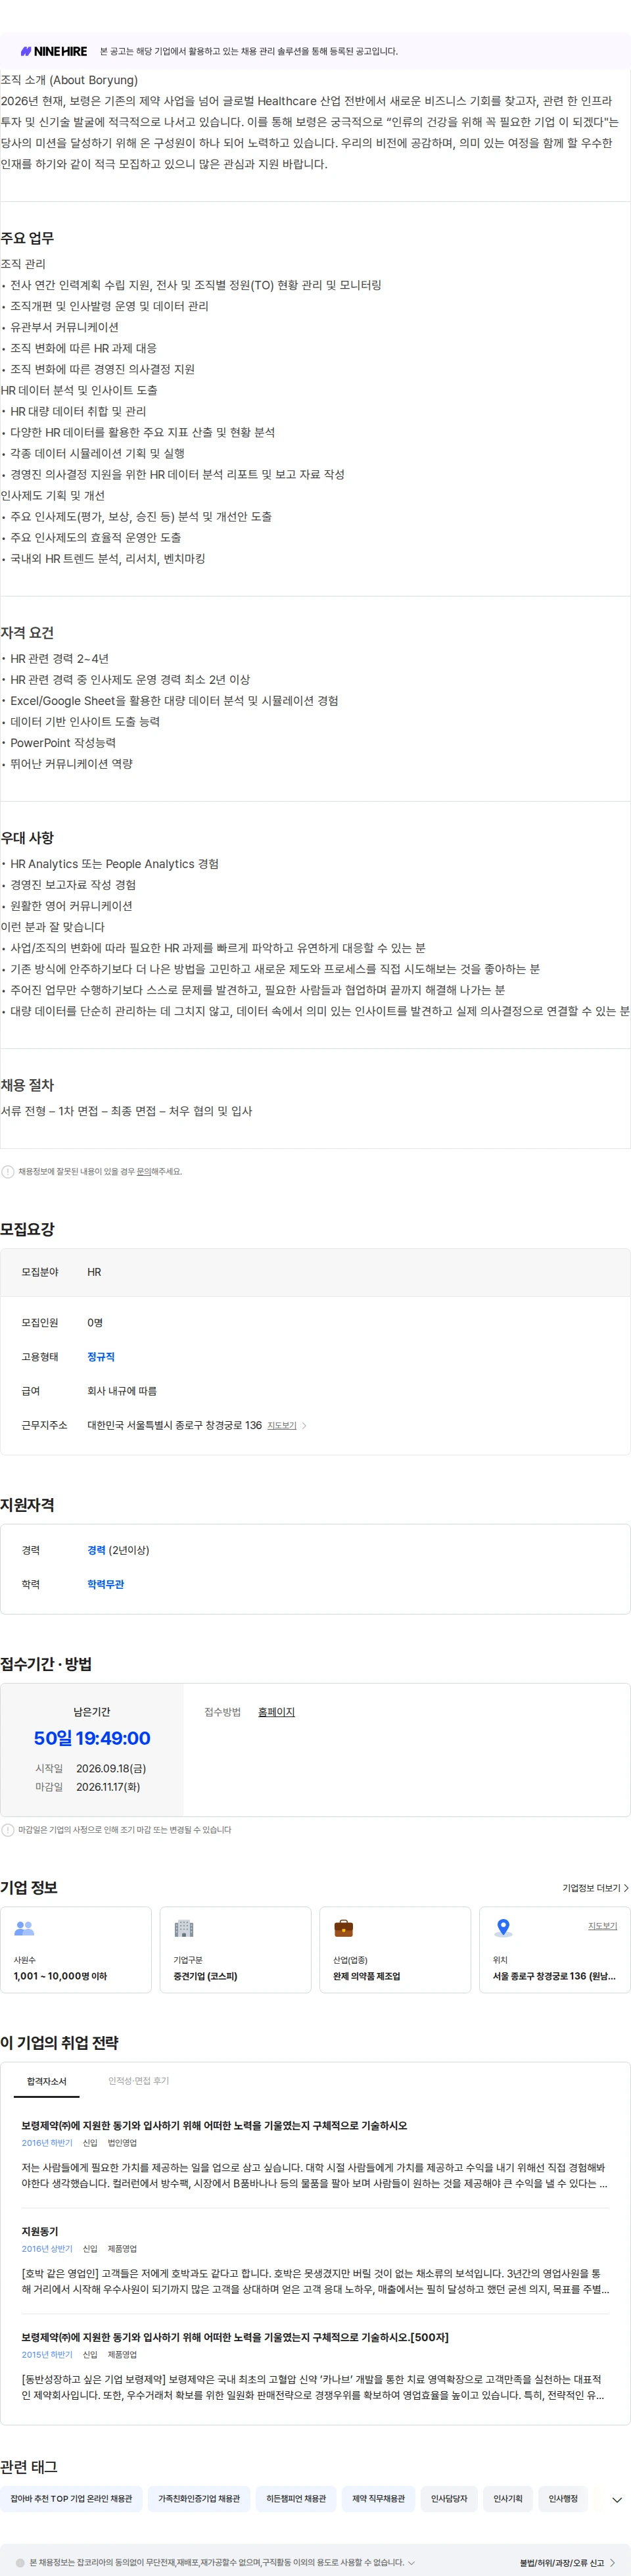Viewport: 631px width, 2576px height.
Task: Click the start date 2026.09.18(금)
Action: (111, 1768)
